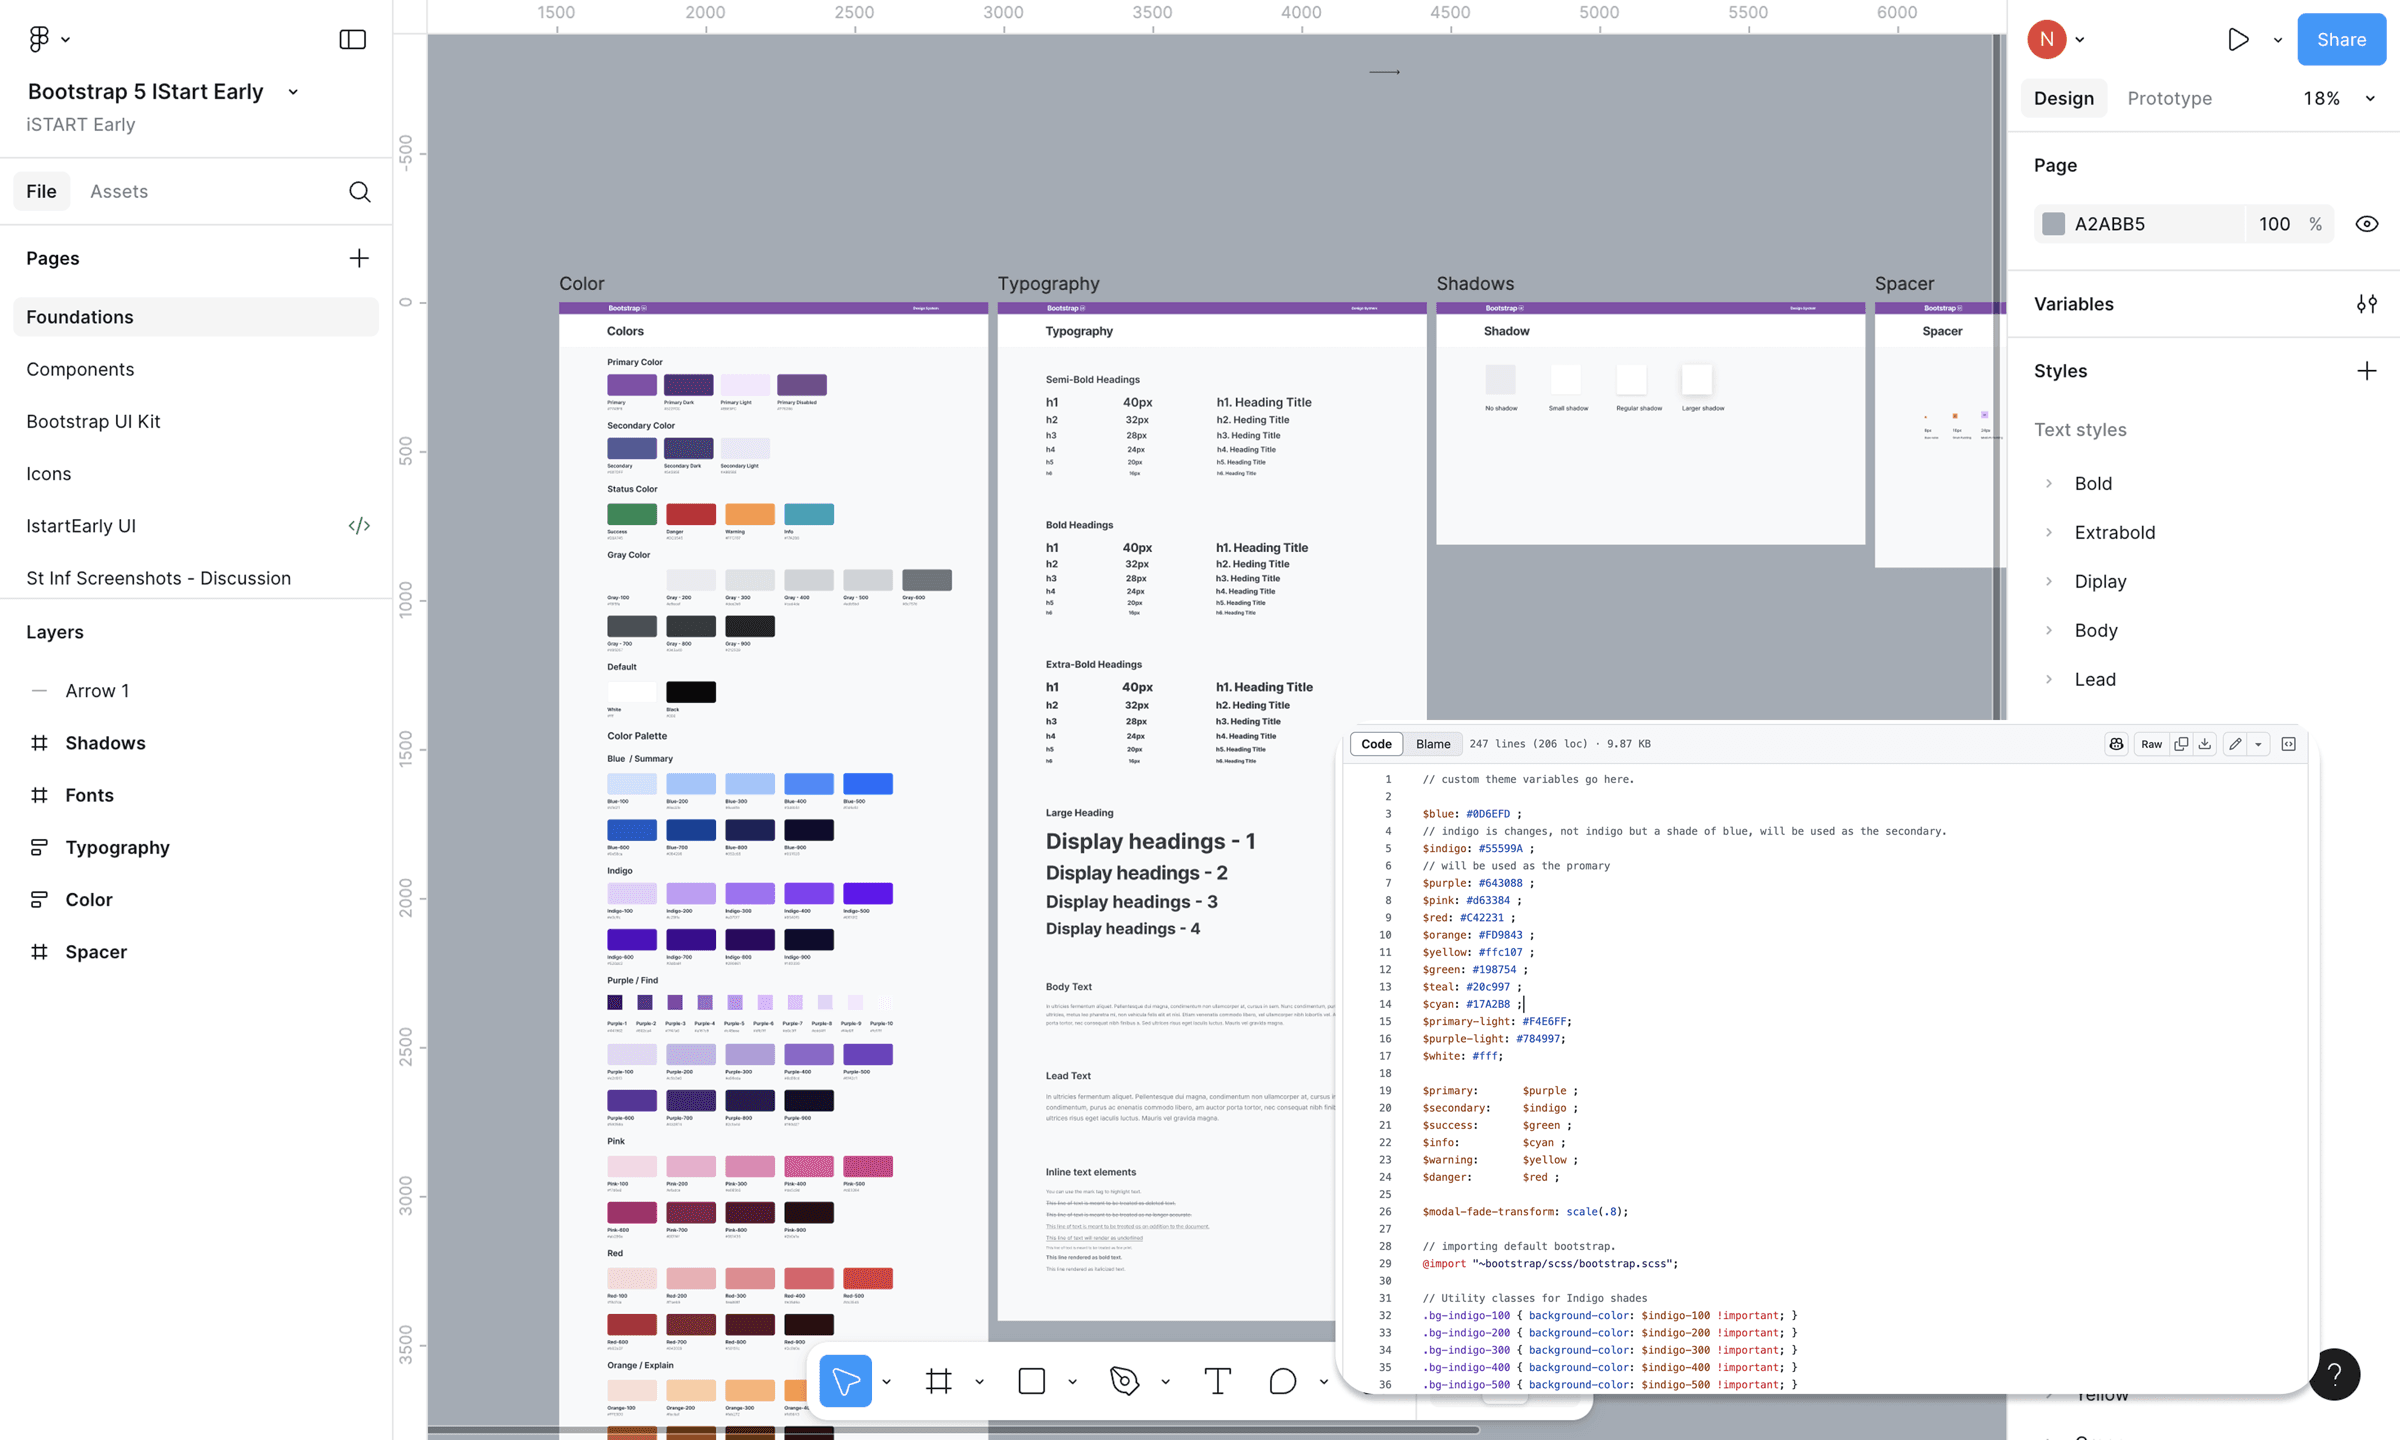Image resolution: width=2400 pixels, height=1440 pixels.
Task: Download the raw file in the code viewer
Action: 2204,744
